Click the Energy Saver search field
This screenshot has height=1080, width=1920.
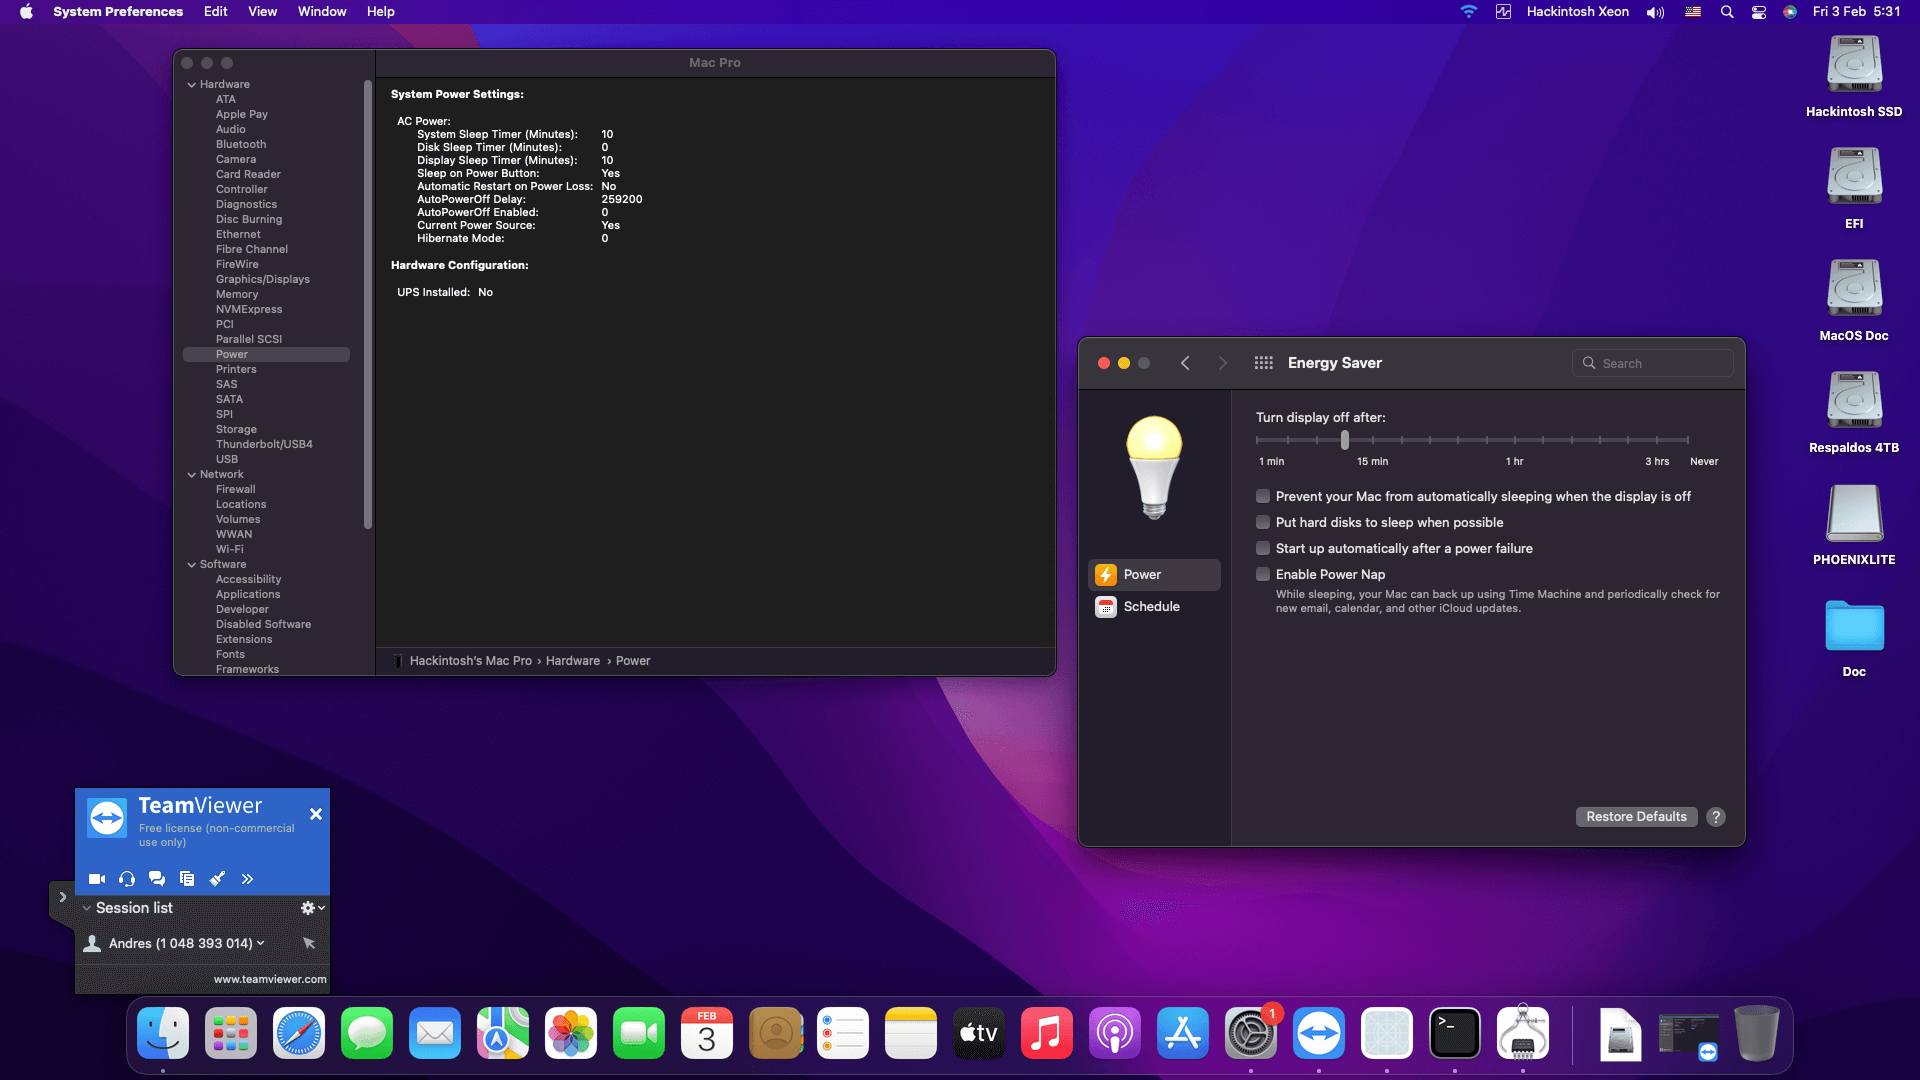(1653, 363)
